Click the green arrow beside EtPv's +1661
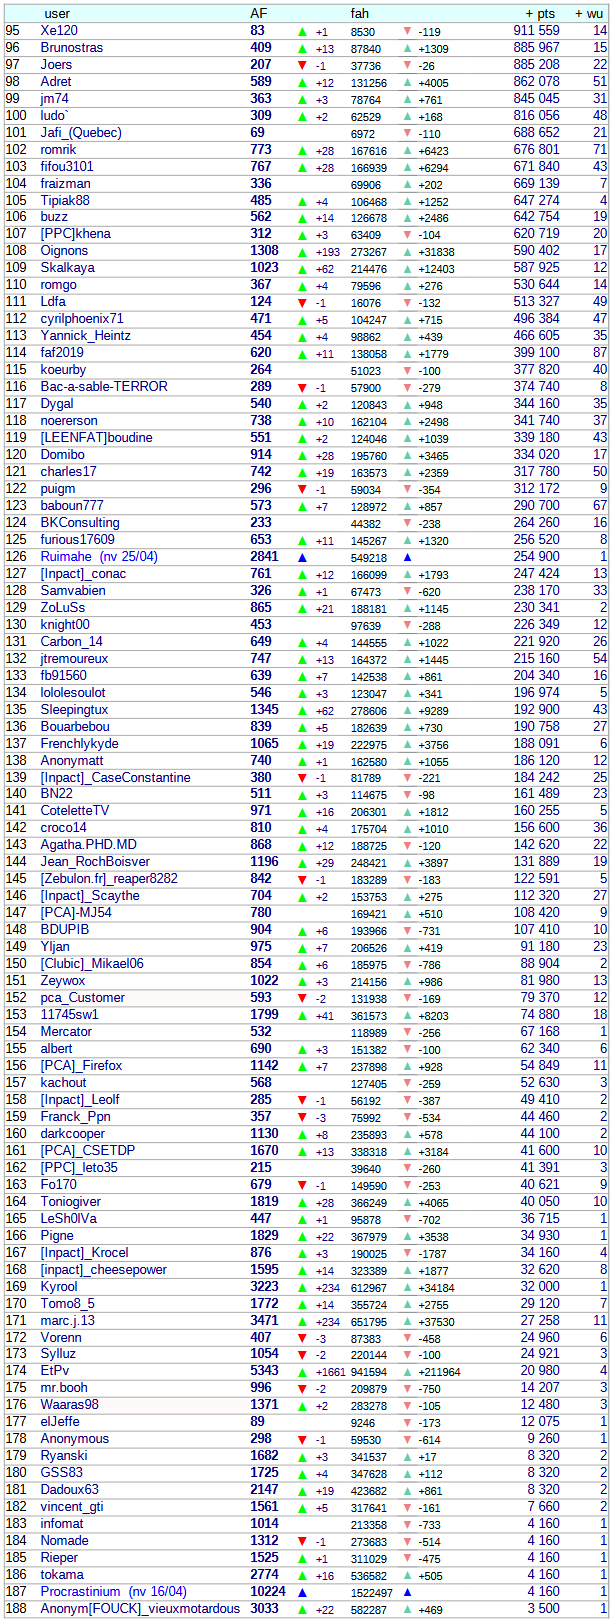Image resolution: width=613 pixels, height=1622 pixels. (x=302, y=1372)
